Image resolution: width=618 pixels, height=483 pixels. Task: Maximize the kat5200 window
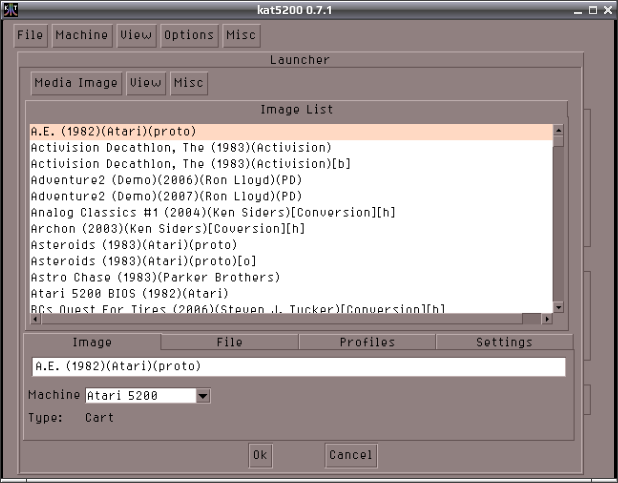pyautogui.click(x=593, y=10)
